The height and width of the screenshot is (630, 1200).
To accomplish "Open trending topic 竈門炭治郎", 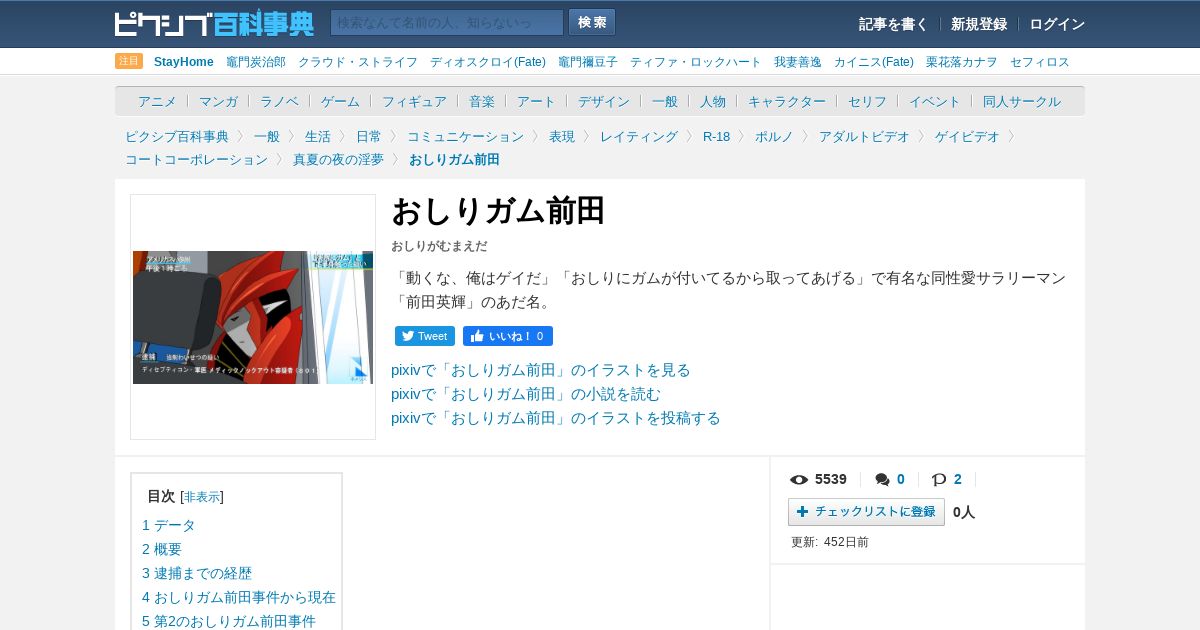I will [256, 62].
